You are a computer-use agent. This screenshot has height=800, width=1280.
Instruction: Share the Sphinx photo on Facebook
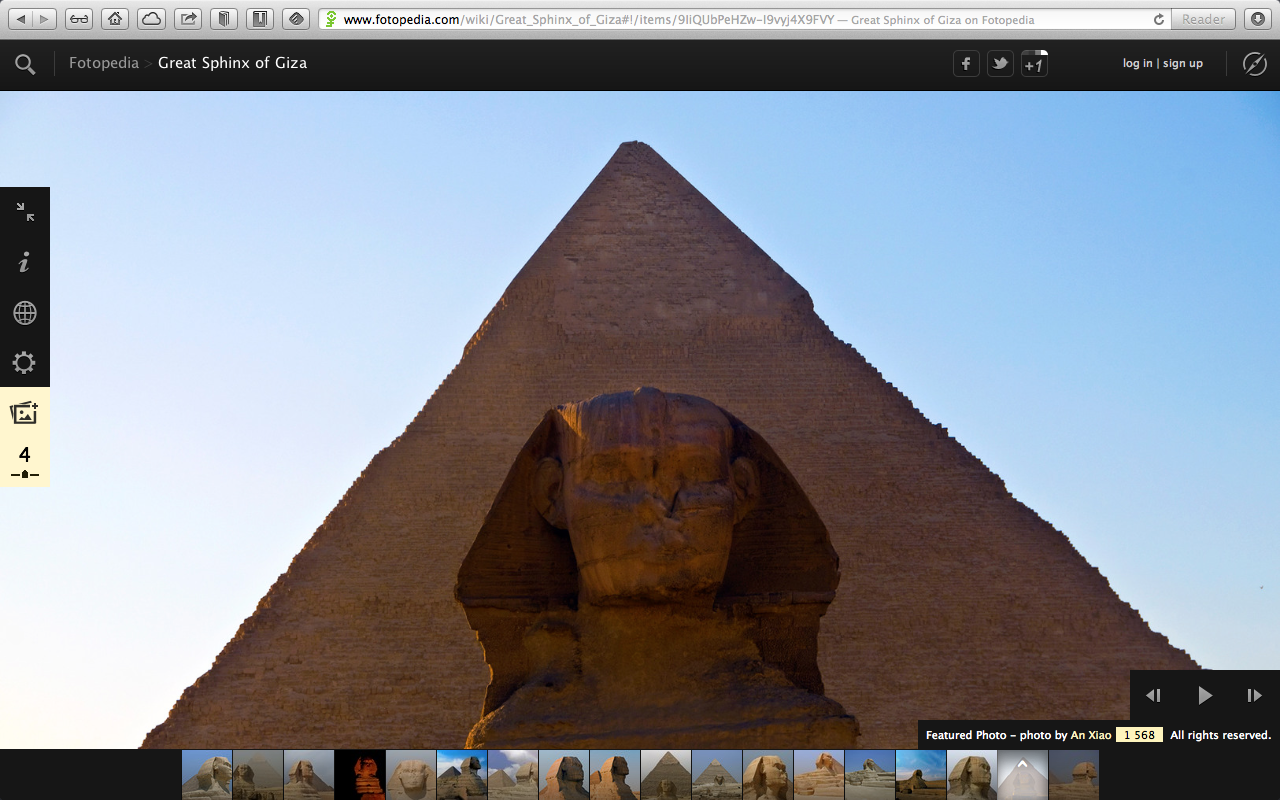[965, 62]
